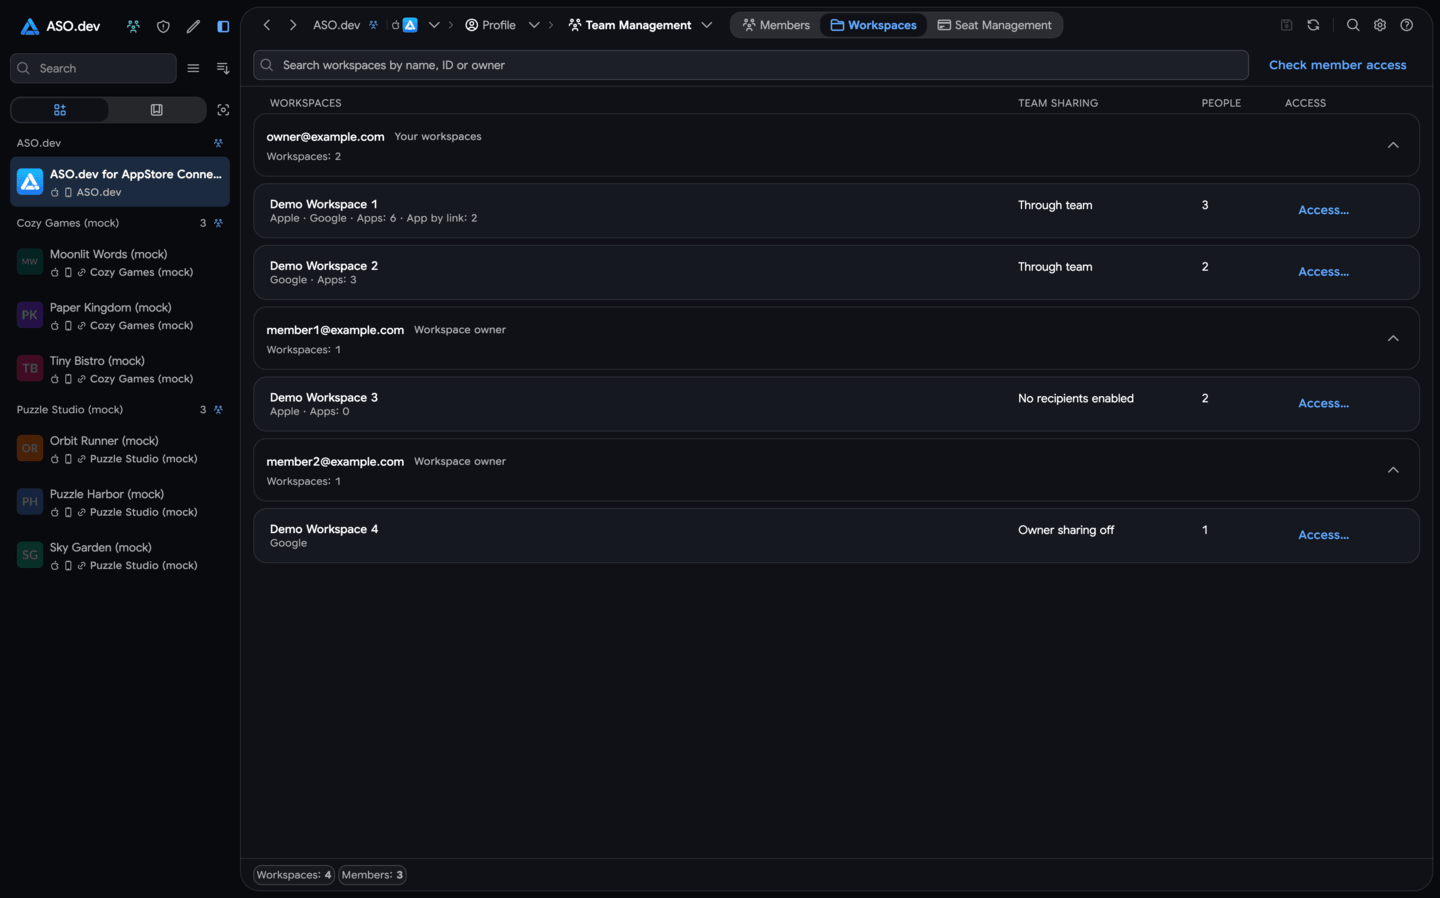Open Access for Demo Workspace 3

click(1323, 404)
